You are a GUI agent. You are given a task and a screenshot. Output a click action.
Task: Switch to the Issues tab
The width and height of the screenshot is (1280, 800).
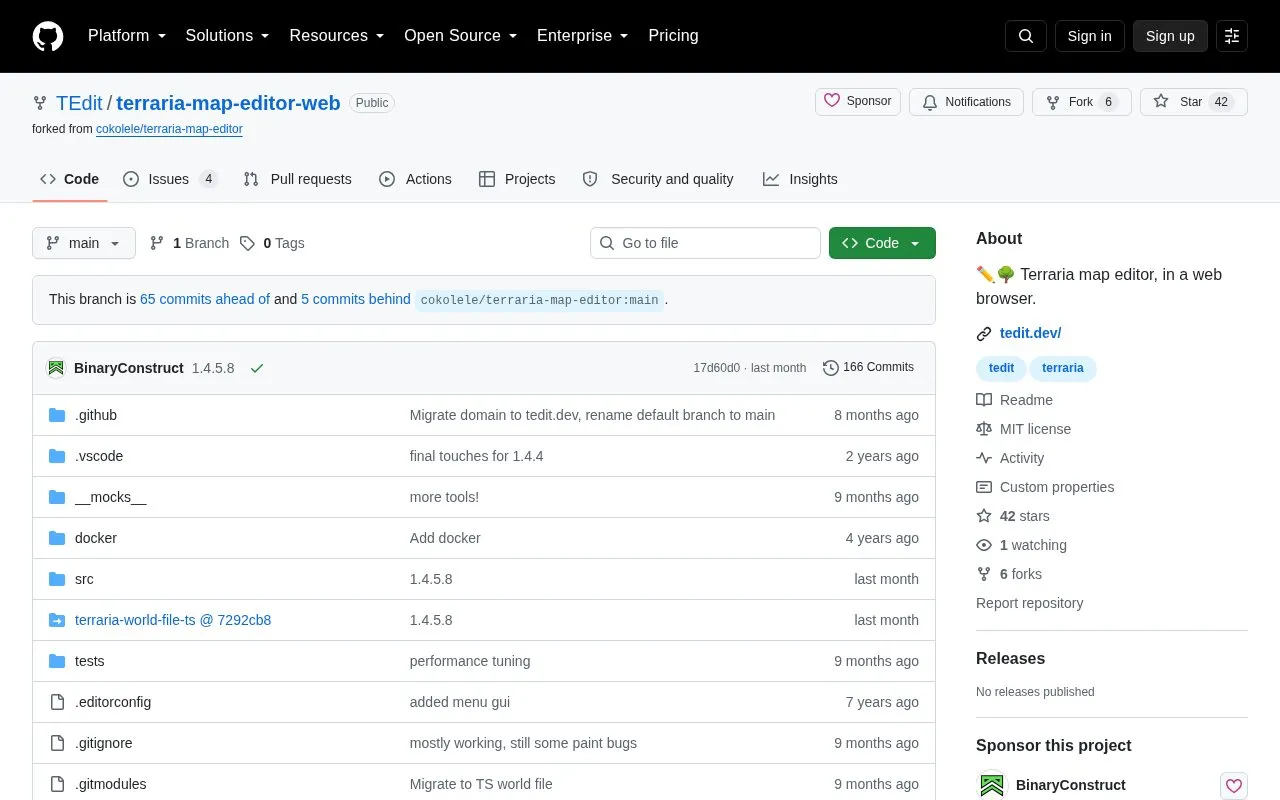point(170,179)
